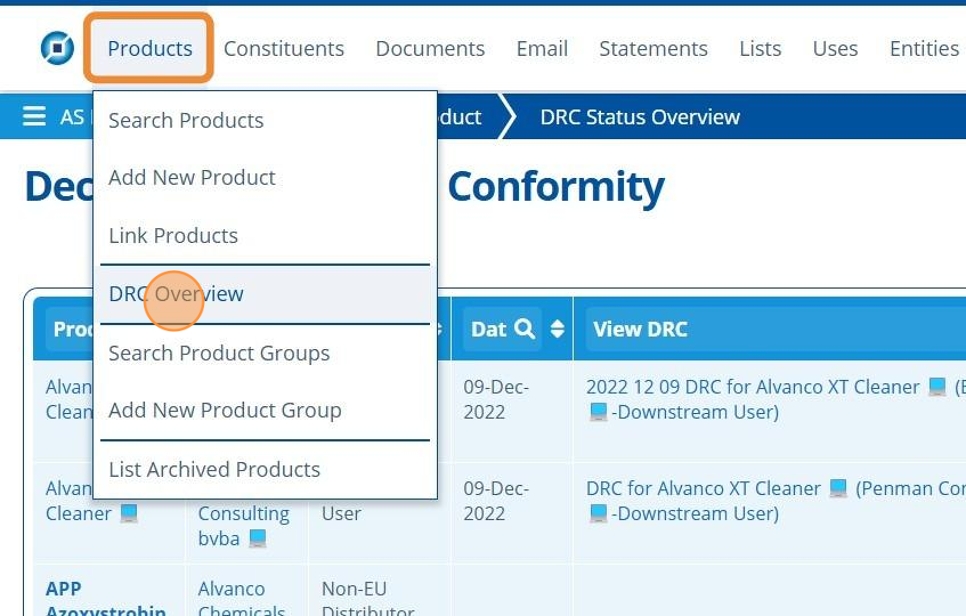
Task: Open the APP Azoxystrobin product link
Action: (105, 599)
